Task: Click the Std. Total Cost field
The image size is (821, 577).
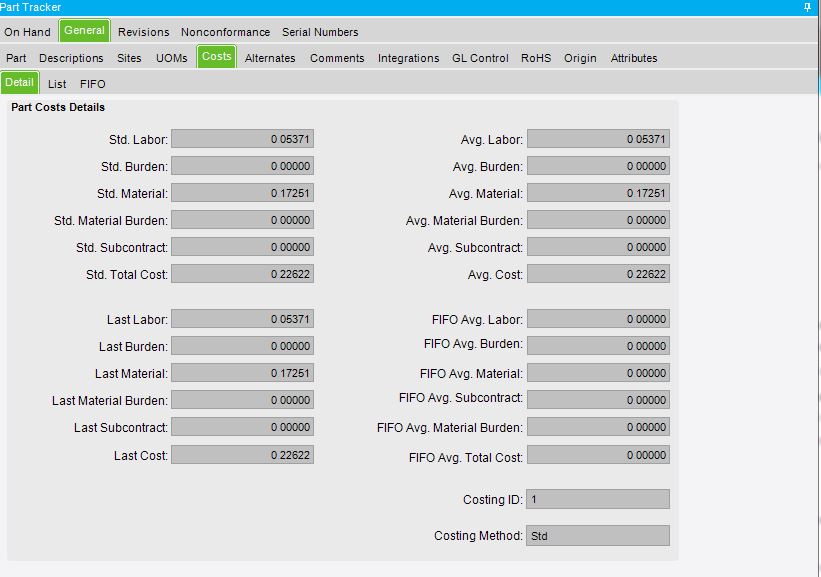Action: 242,274
